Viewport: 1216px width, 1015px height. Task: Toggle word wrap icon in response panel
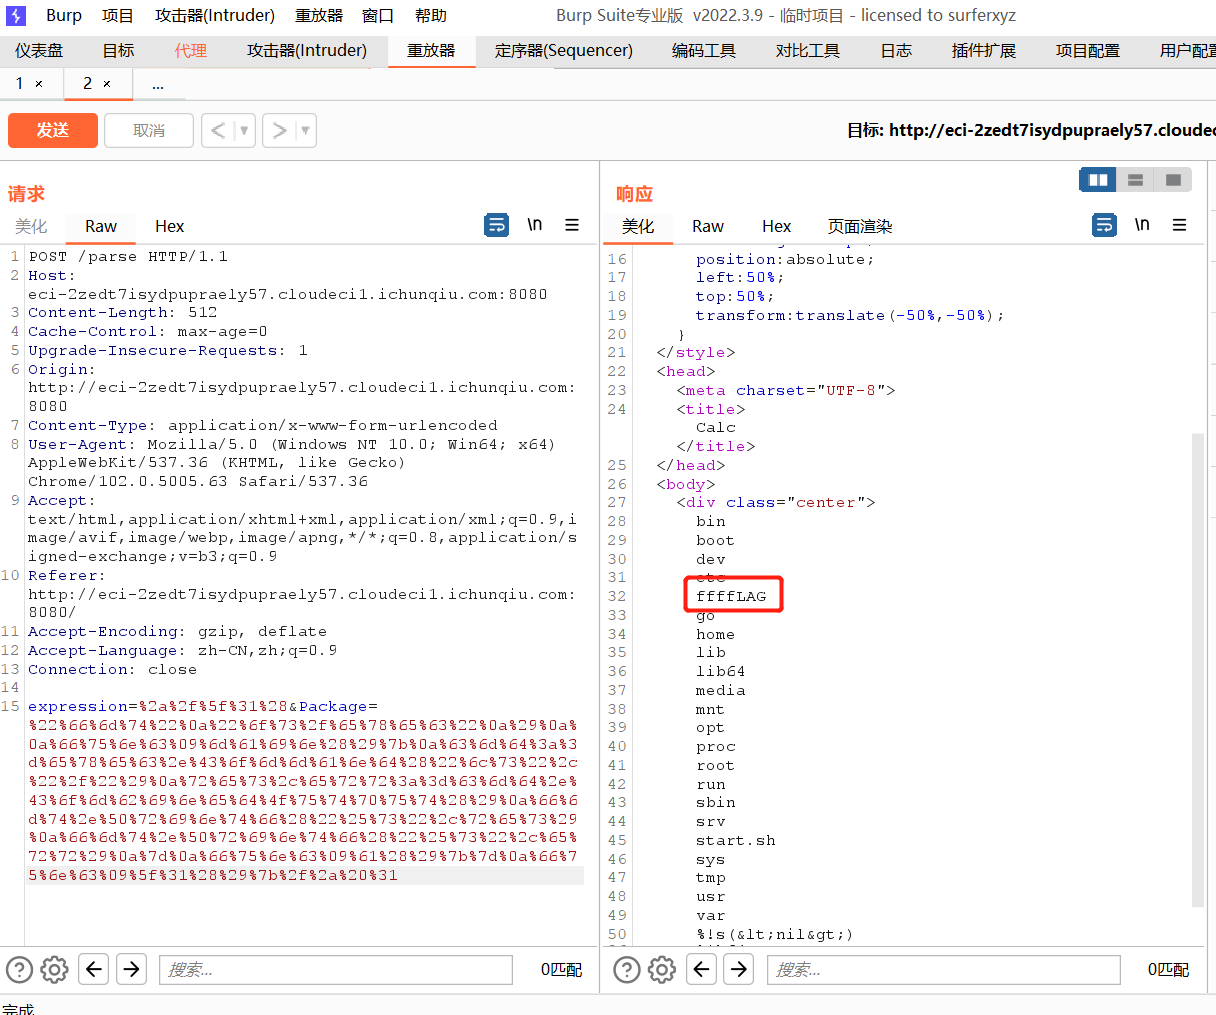(1104, 225)
